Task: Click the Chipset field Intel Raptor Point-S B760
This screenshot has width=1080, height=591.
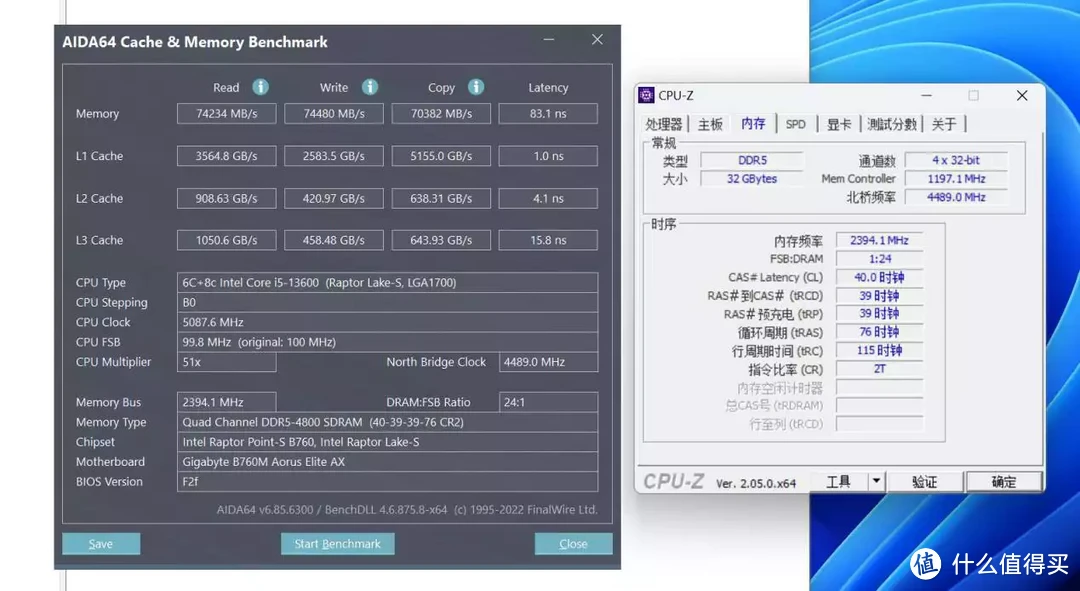Action: click(387, 442)
